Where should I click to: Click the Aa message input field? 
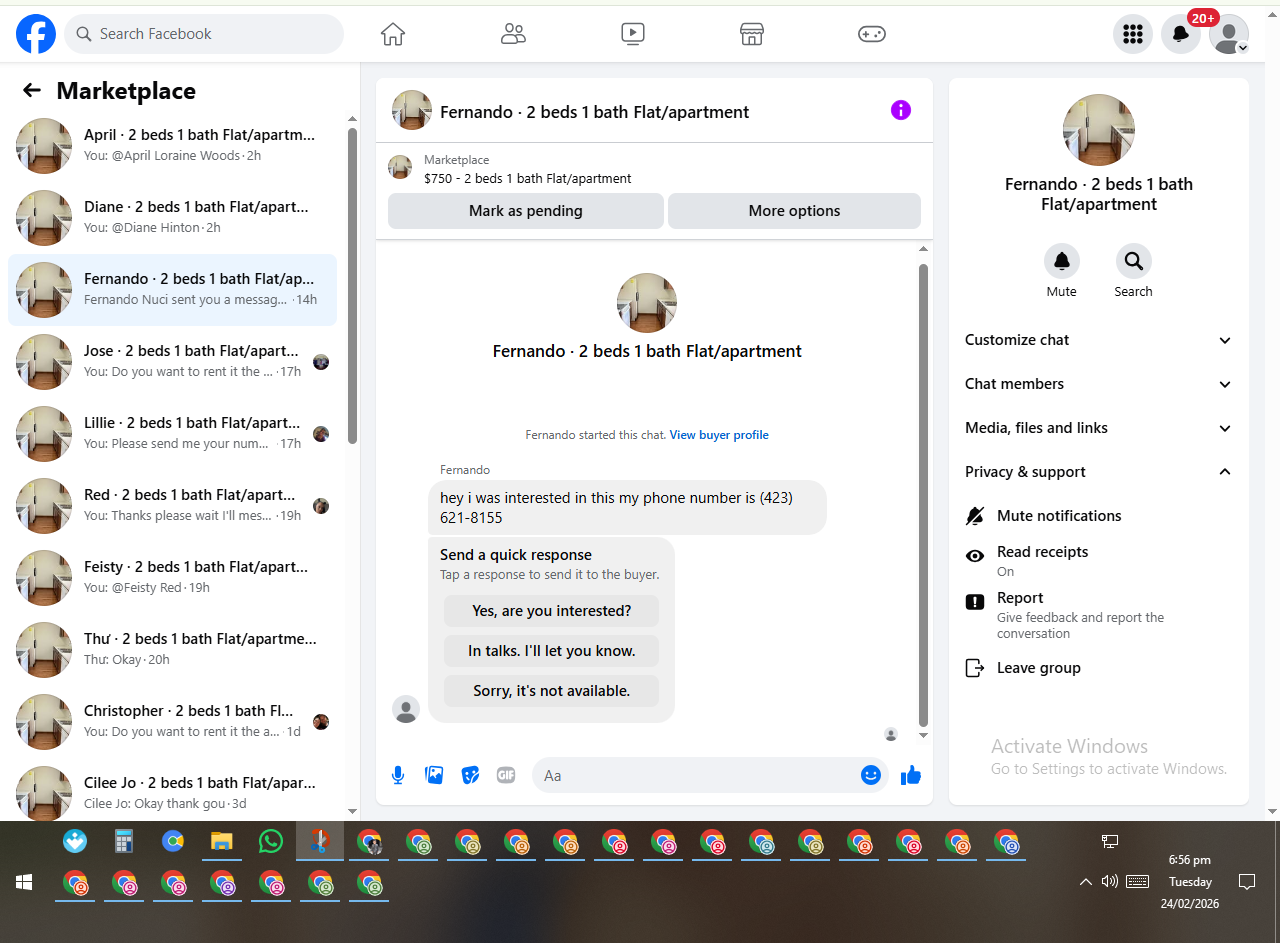696,775
